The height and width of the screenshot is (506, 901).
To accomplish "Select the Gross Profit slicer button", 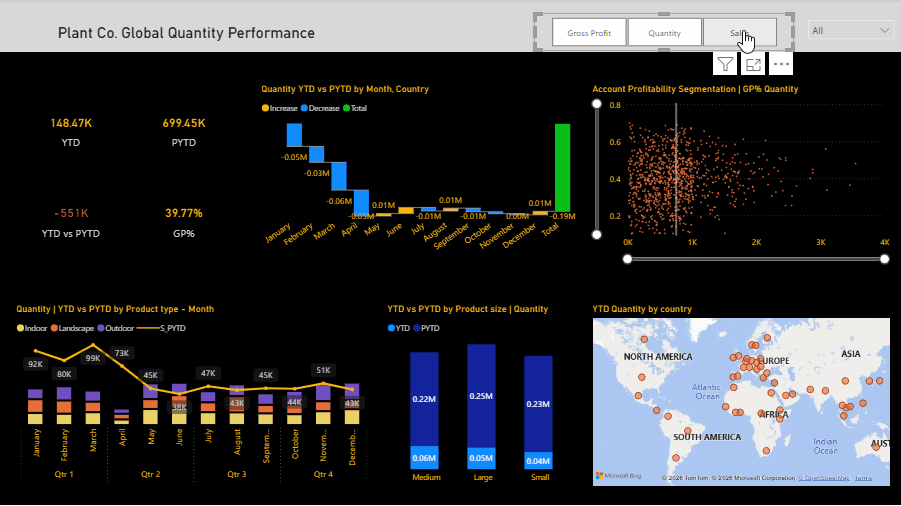I will coord(589,32).
